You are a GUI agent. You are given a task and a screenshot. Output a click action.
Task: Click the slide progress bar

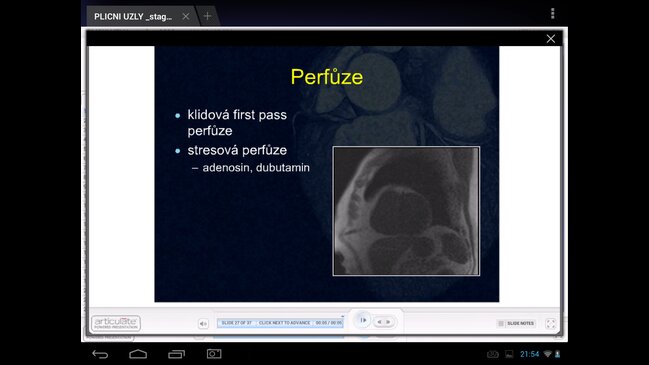(x=281, y=323)
